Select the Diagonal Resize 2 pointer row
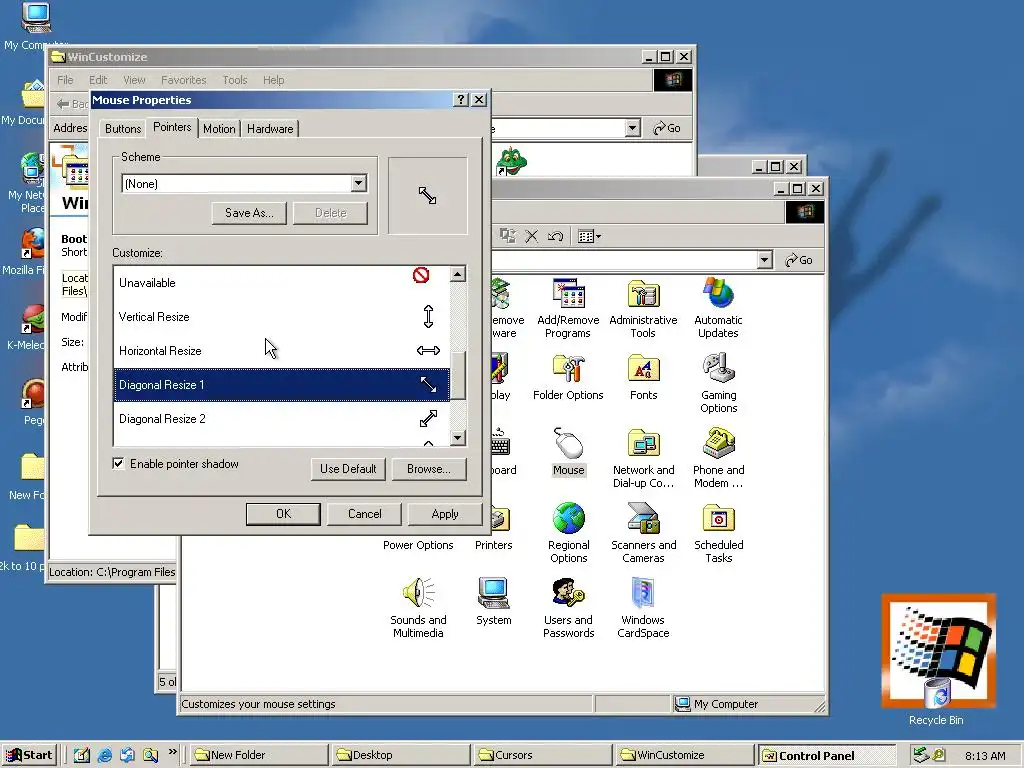The width and height of the screenshot is (1024, 768). click(281, 419)
